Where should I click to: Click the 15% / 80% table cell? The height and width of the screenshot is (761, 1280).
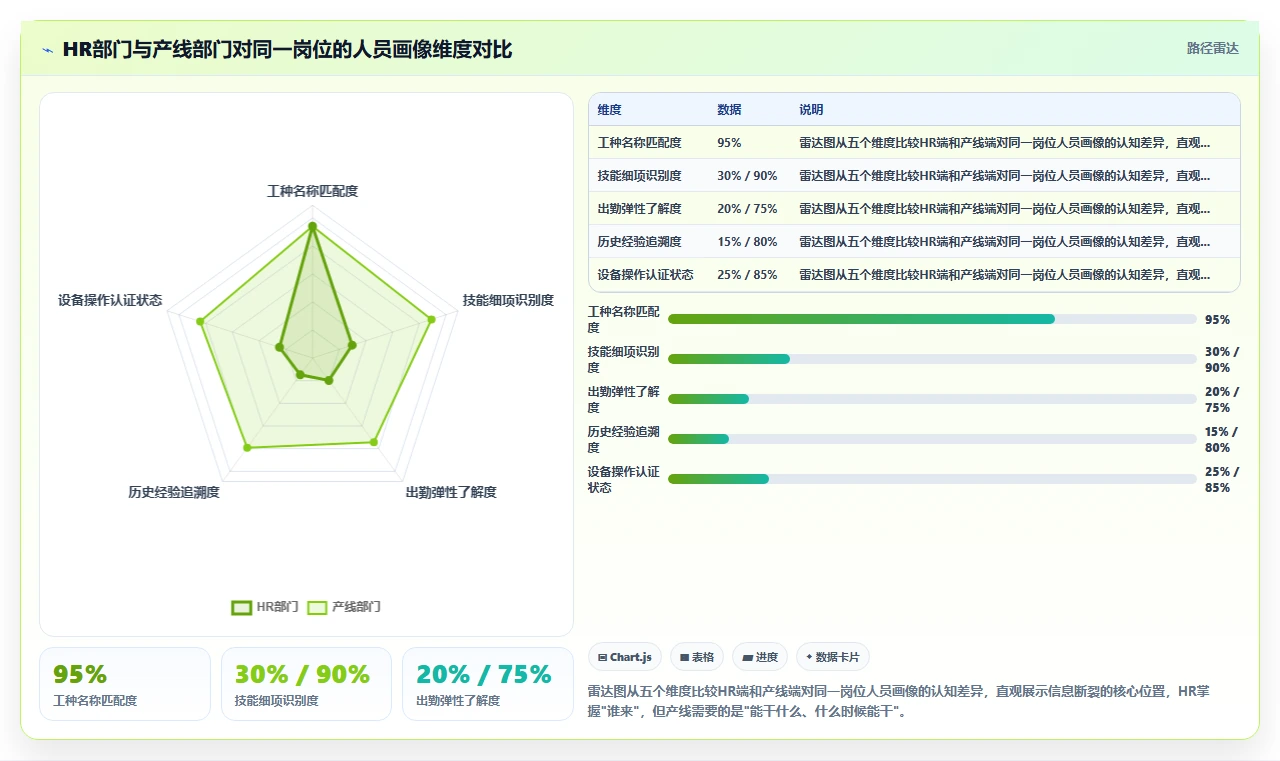point(747,242)
